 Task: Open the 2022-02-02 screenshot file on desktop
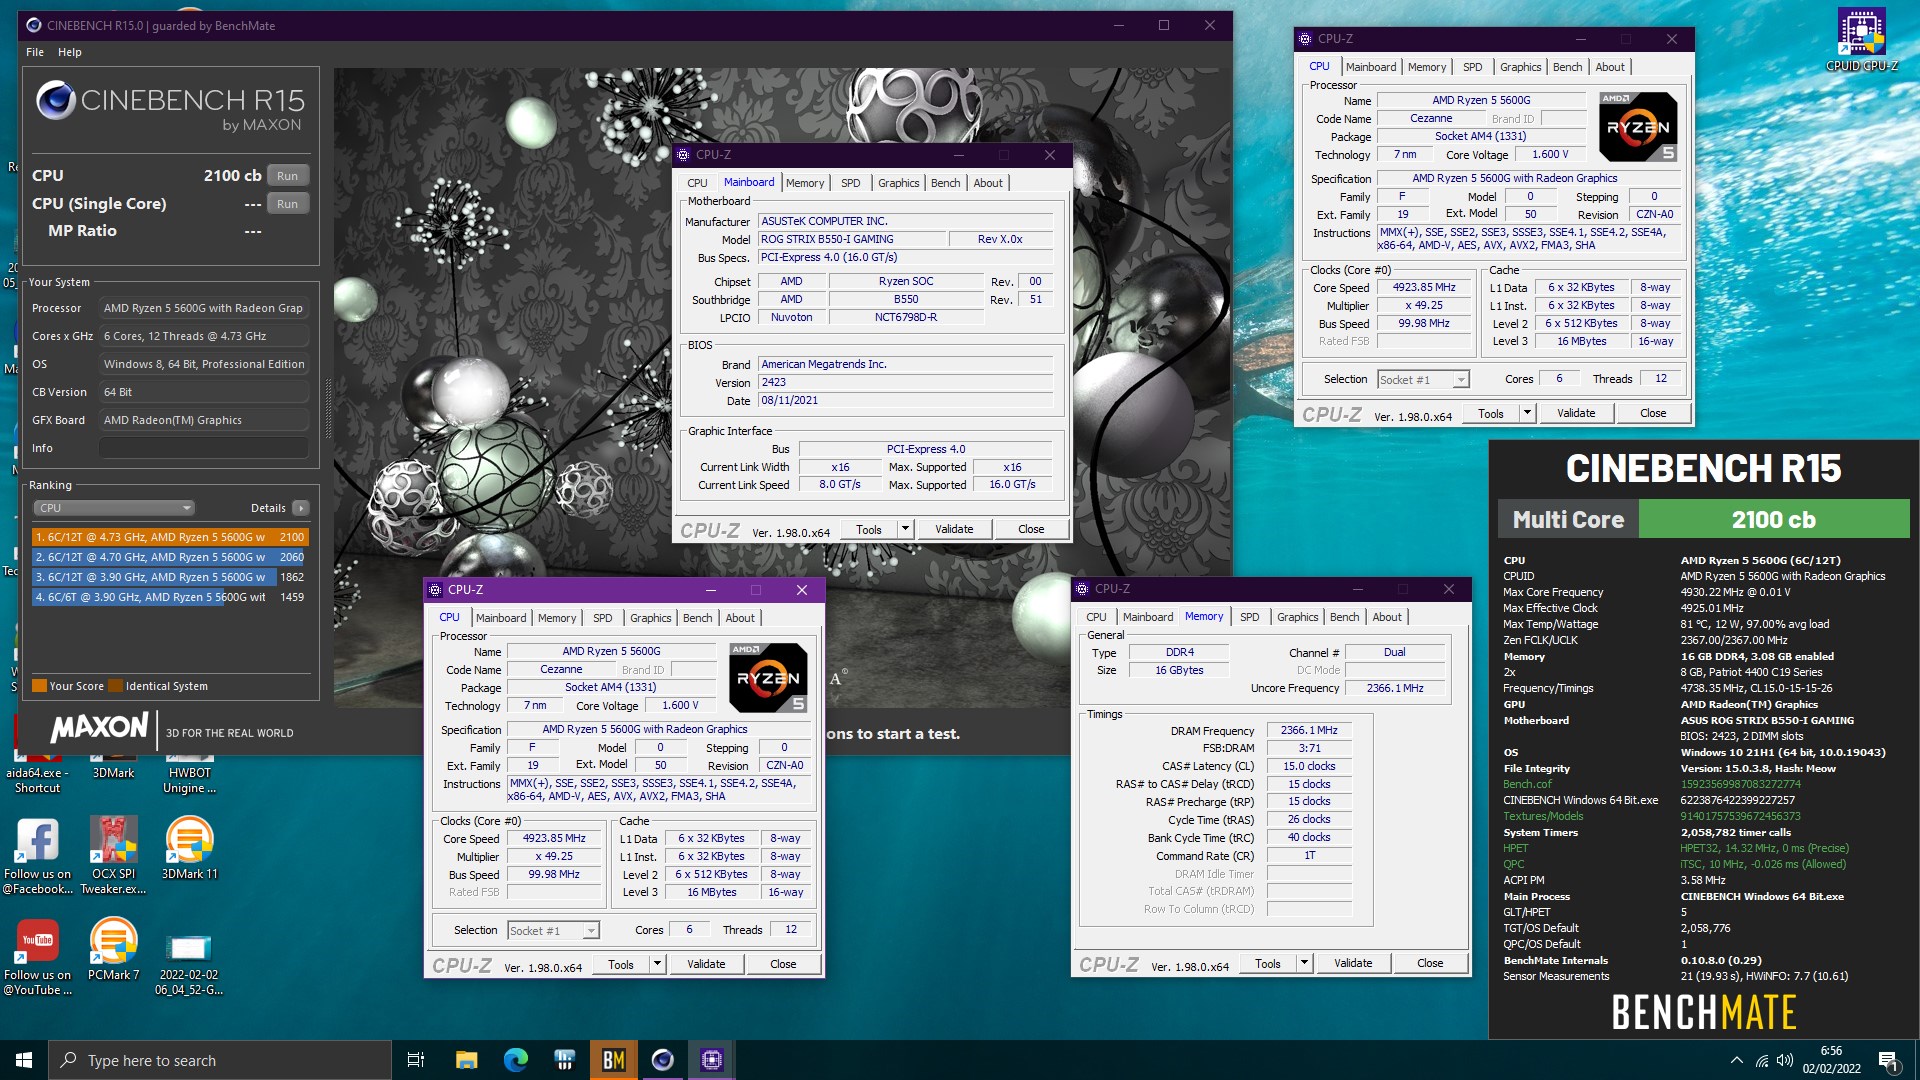click(189, 962)
